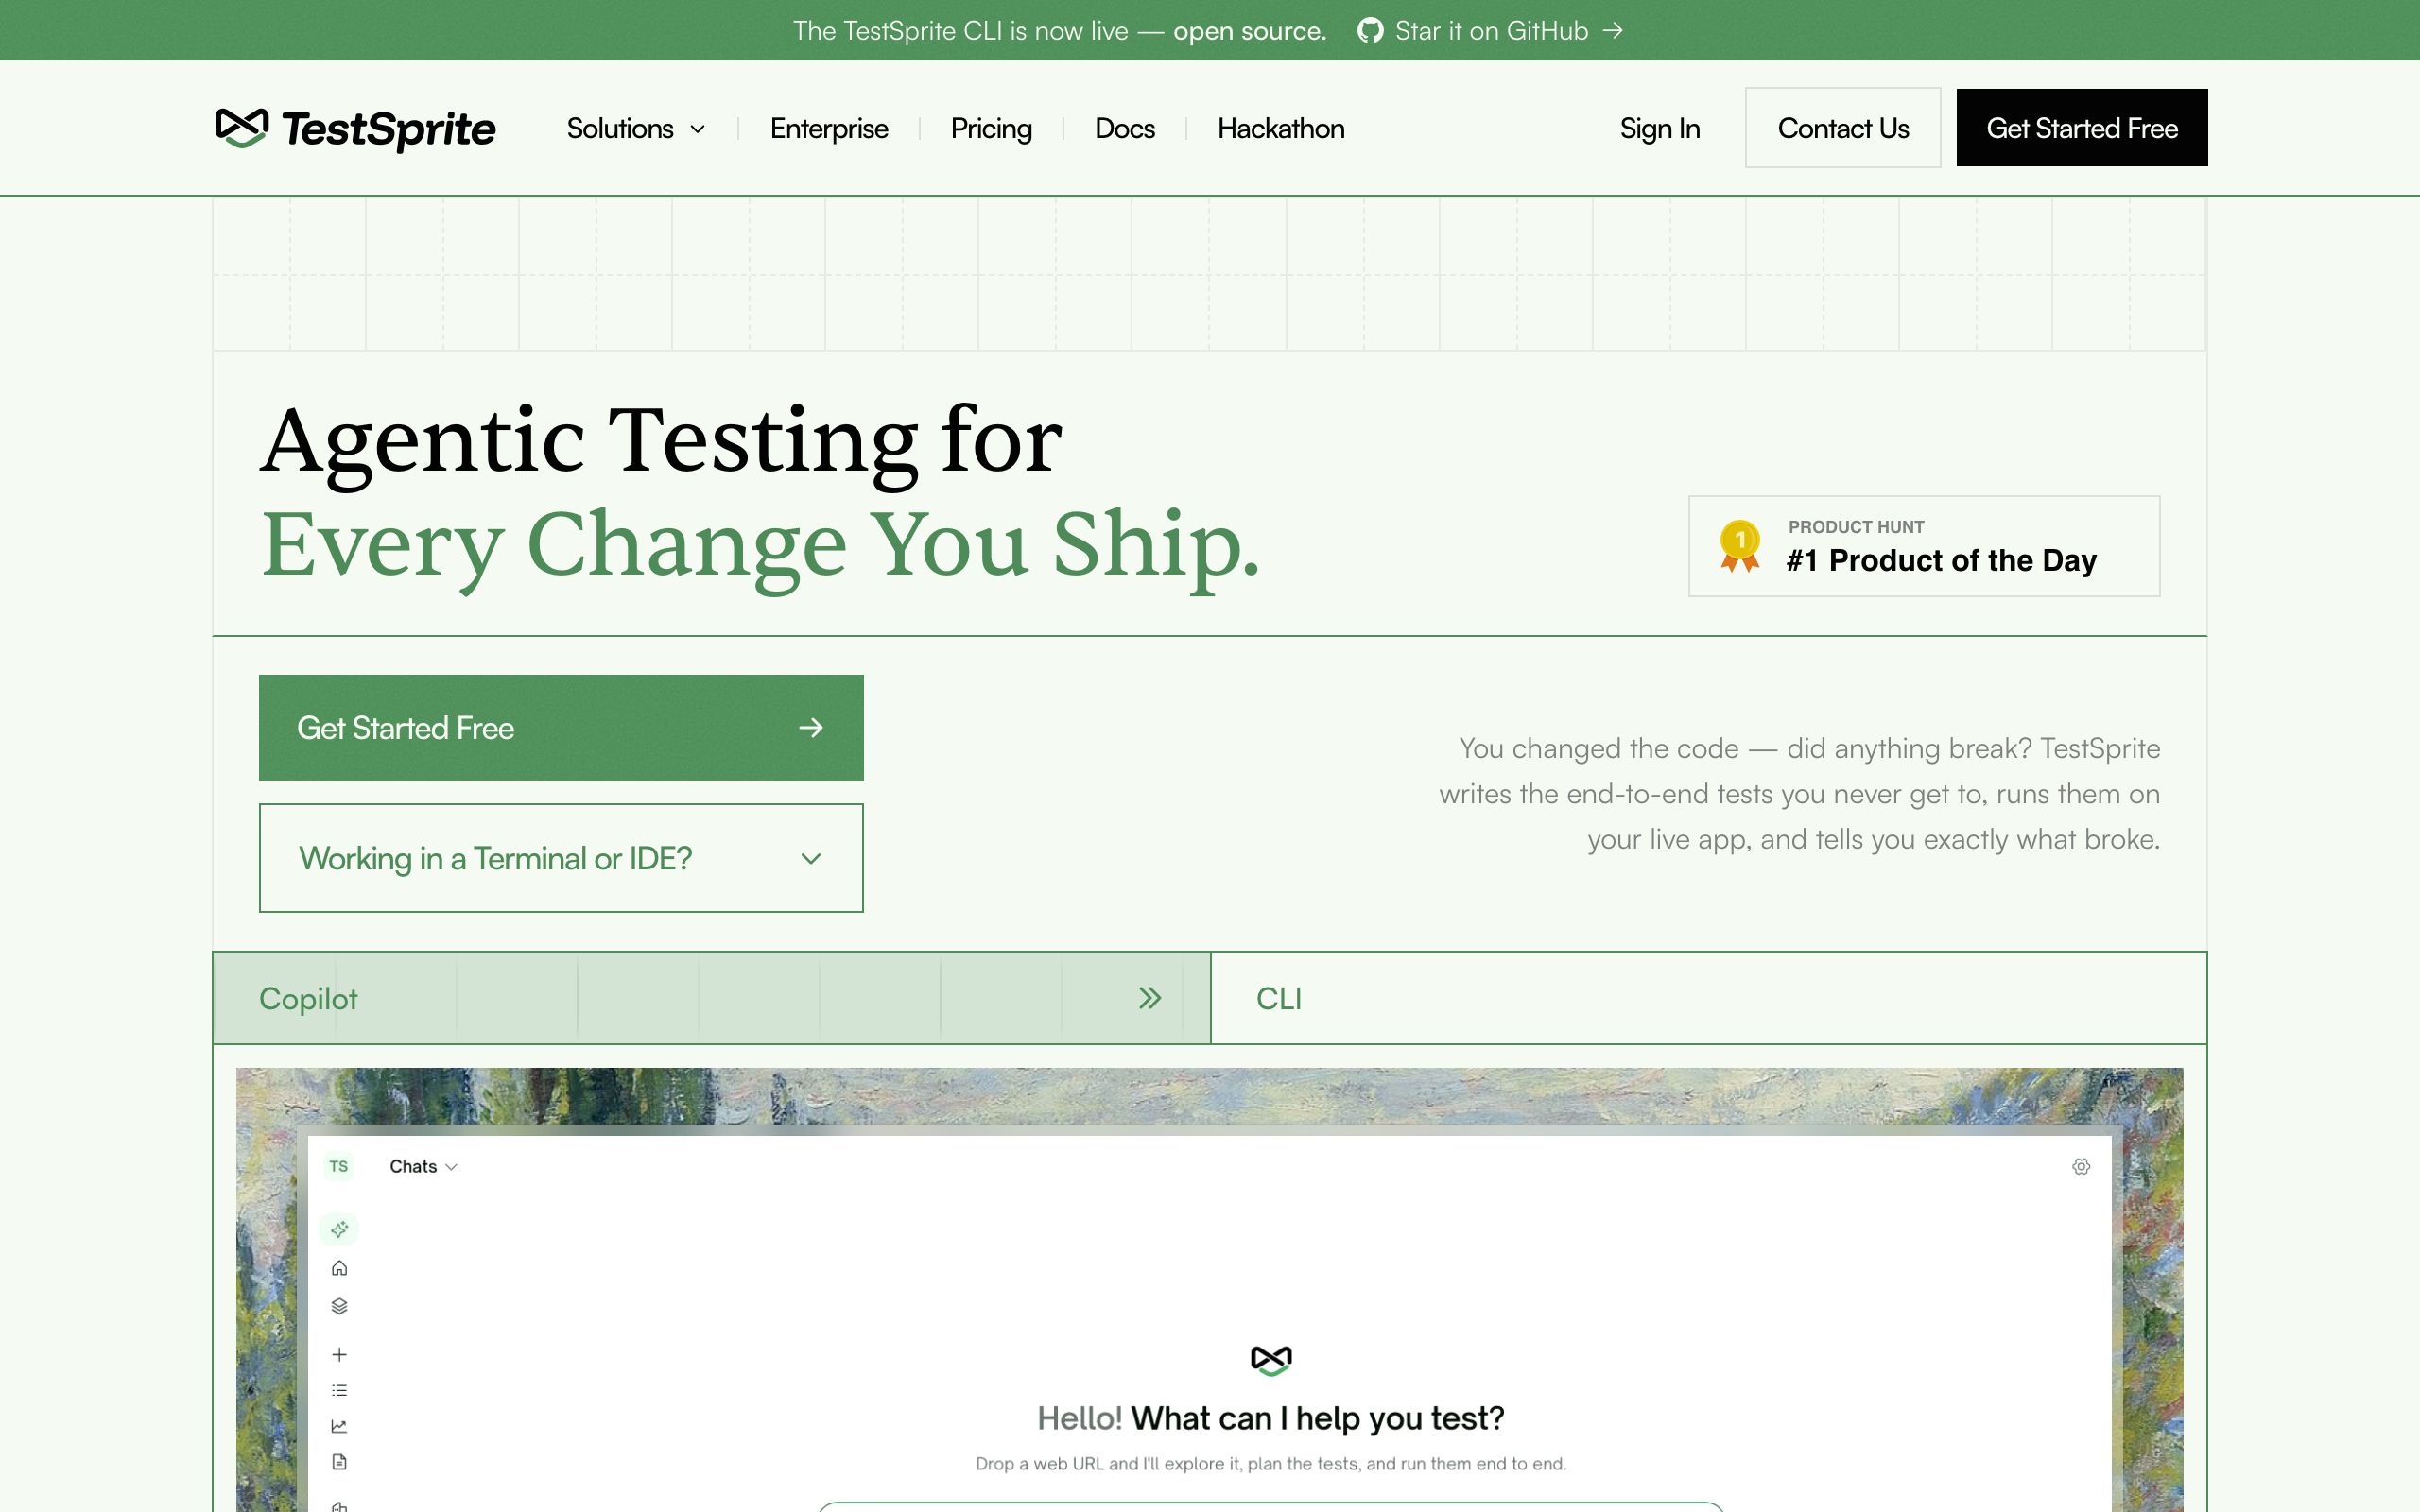Click the arrow after 'Star it on GitHub'
Image resolution: width=2420 pixels, height=1512 pixels.
click(1612, 31)
